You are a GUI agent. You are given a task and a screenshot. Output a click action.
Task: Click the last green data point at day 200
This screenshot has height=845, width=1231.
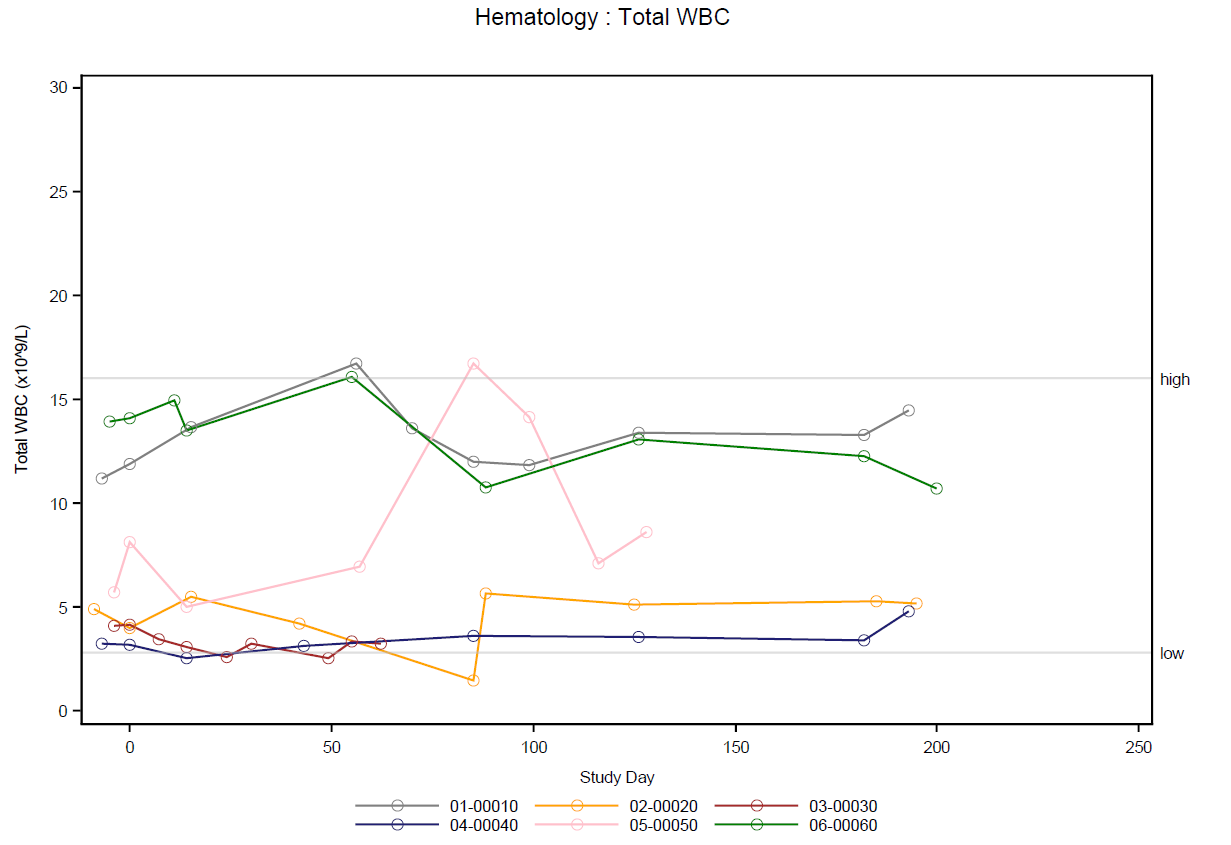coord(936,489)
